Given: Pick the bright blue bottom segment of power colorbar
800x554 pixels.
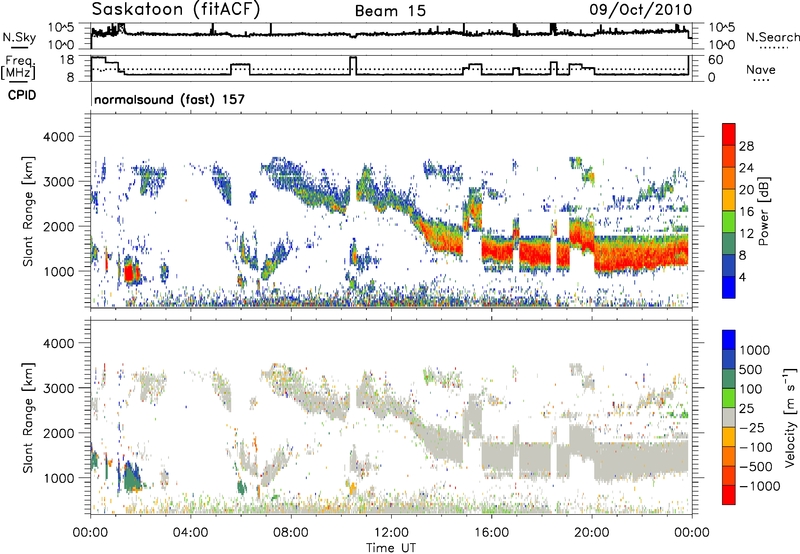Looking at the screenshot, I should [729, 287].
